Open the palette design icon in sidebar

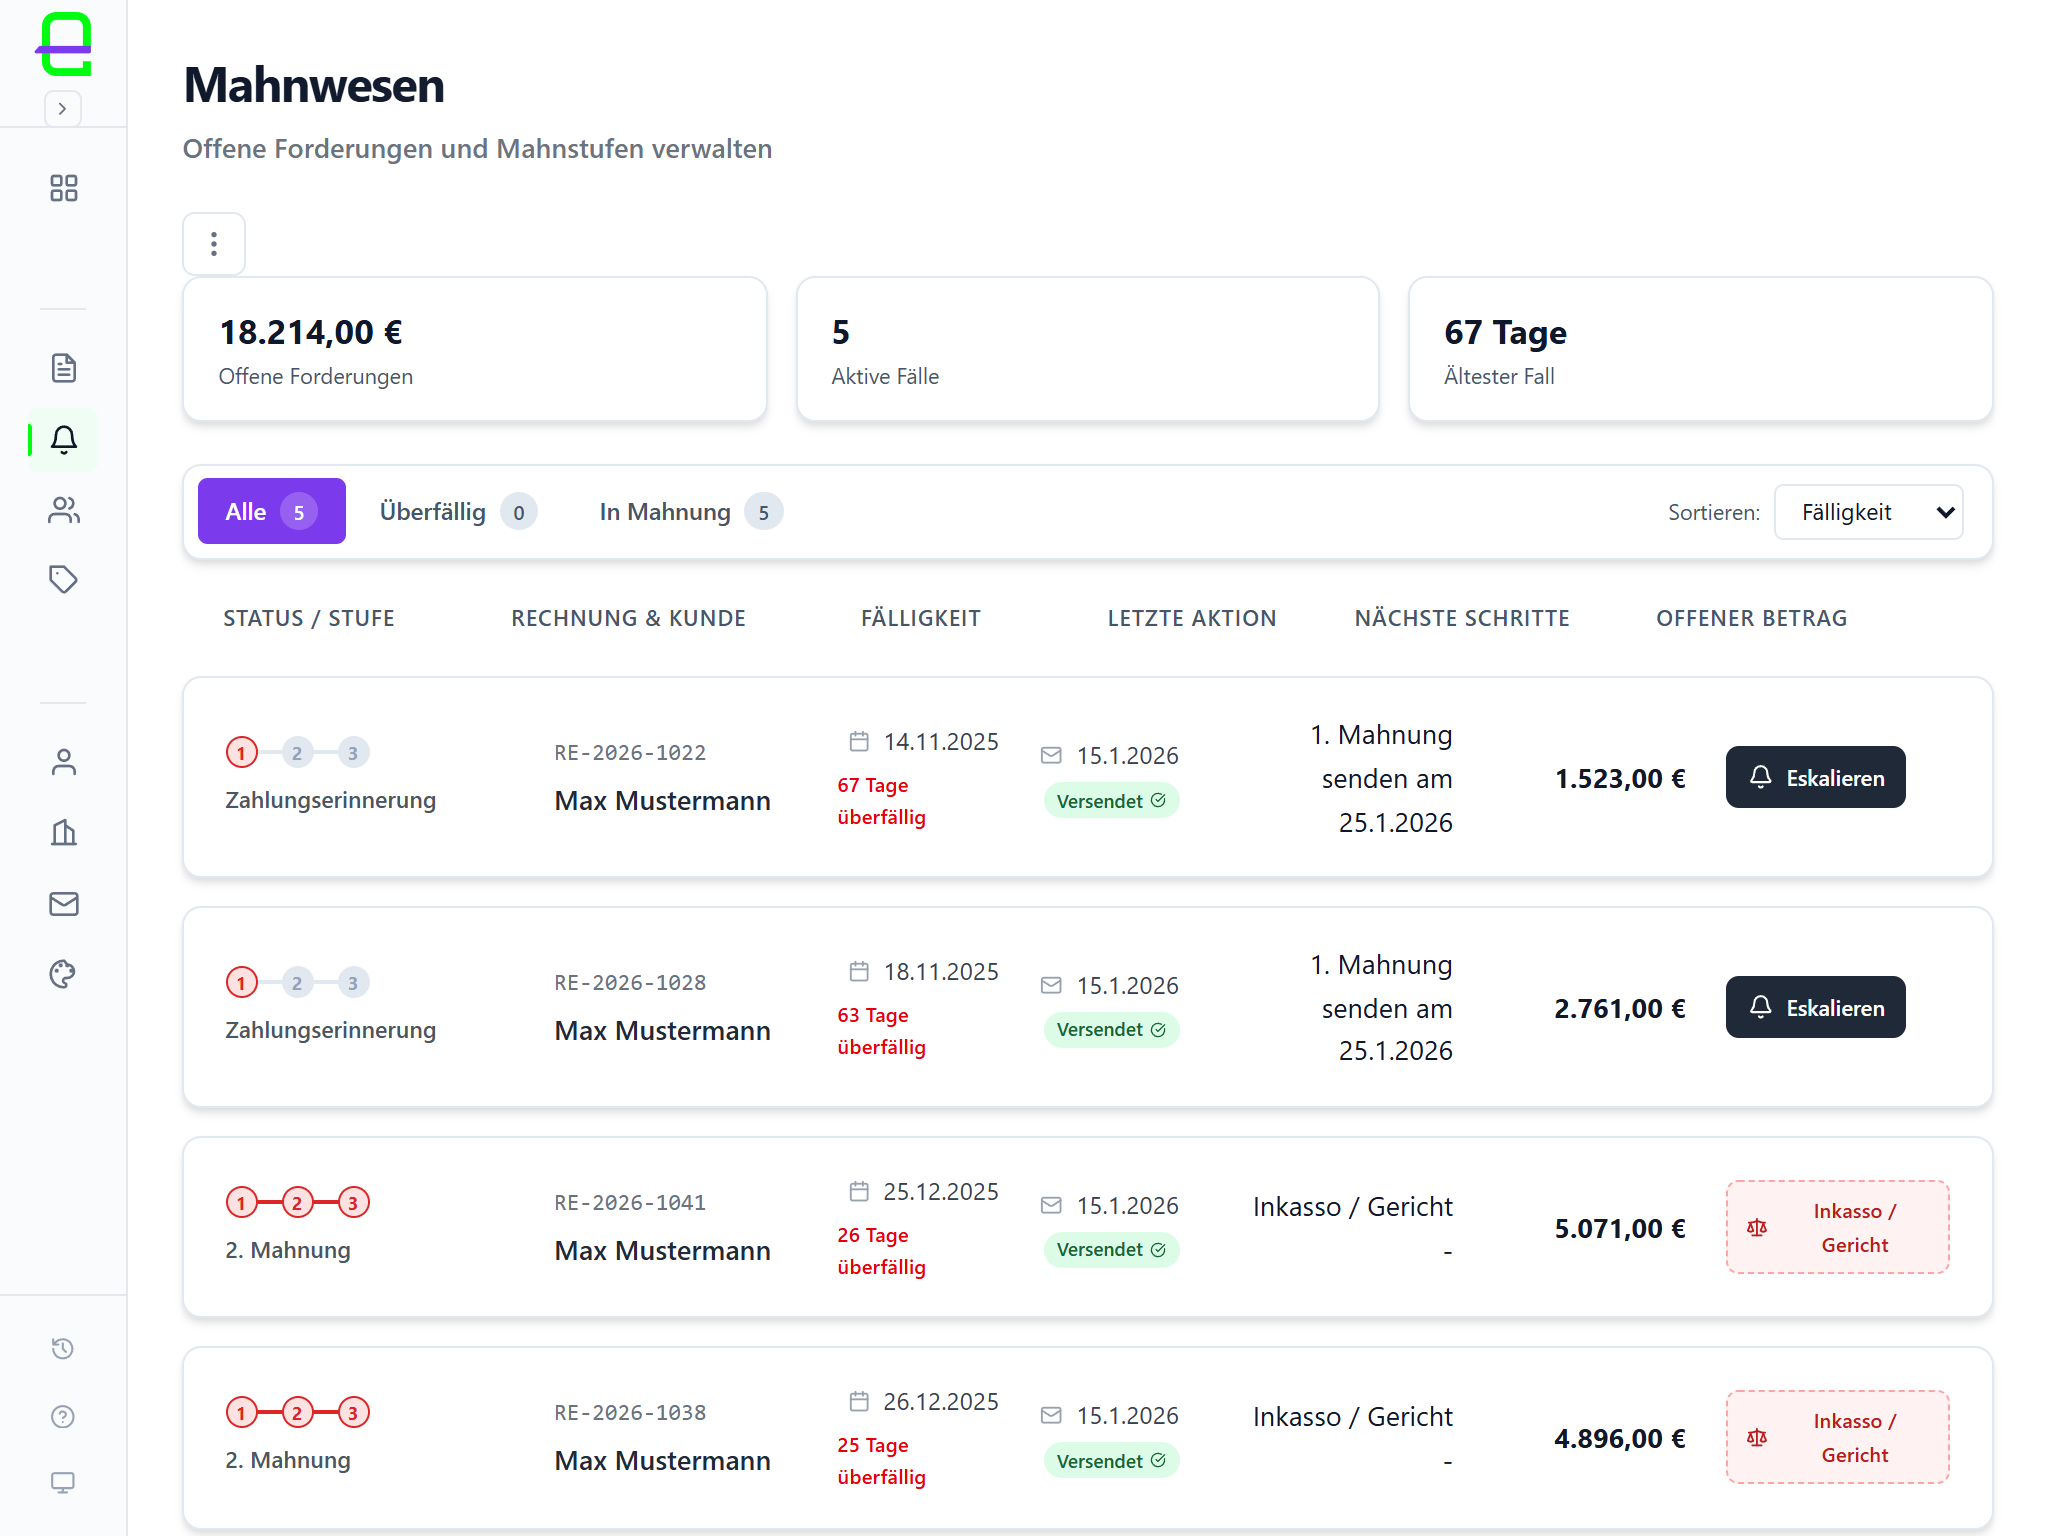tap(63, 974)
